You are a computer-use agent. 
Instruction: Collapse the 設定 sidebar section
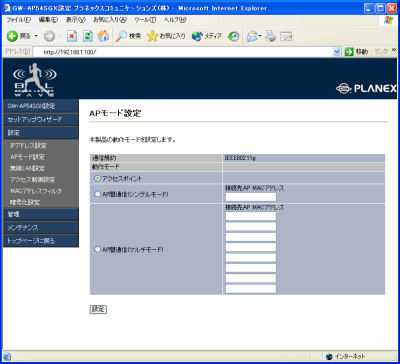coord(41,133)
